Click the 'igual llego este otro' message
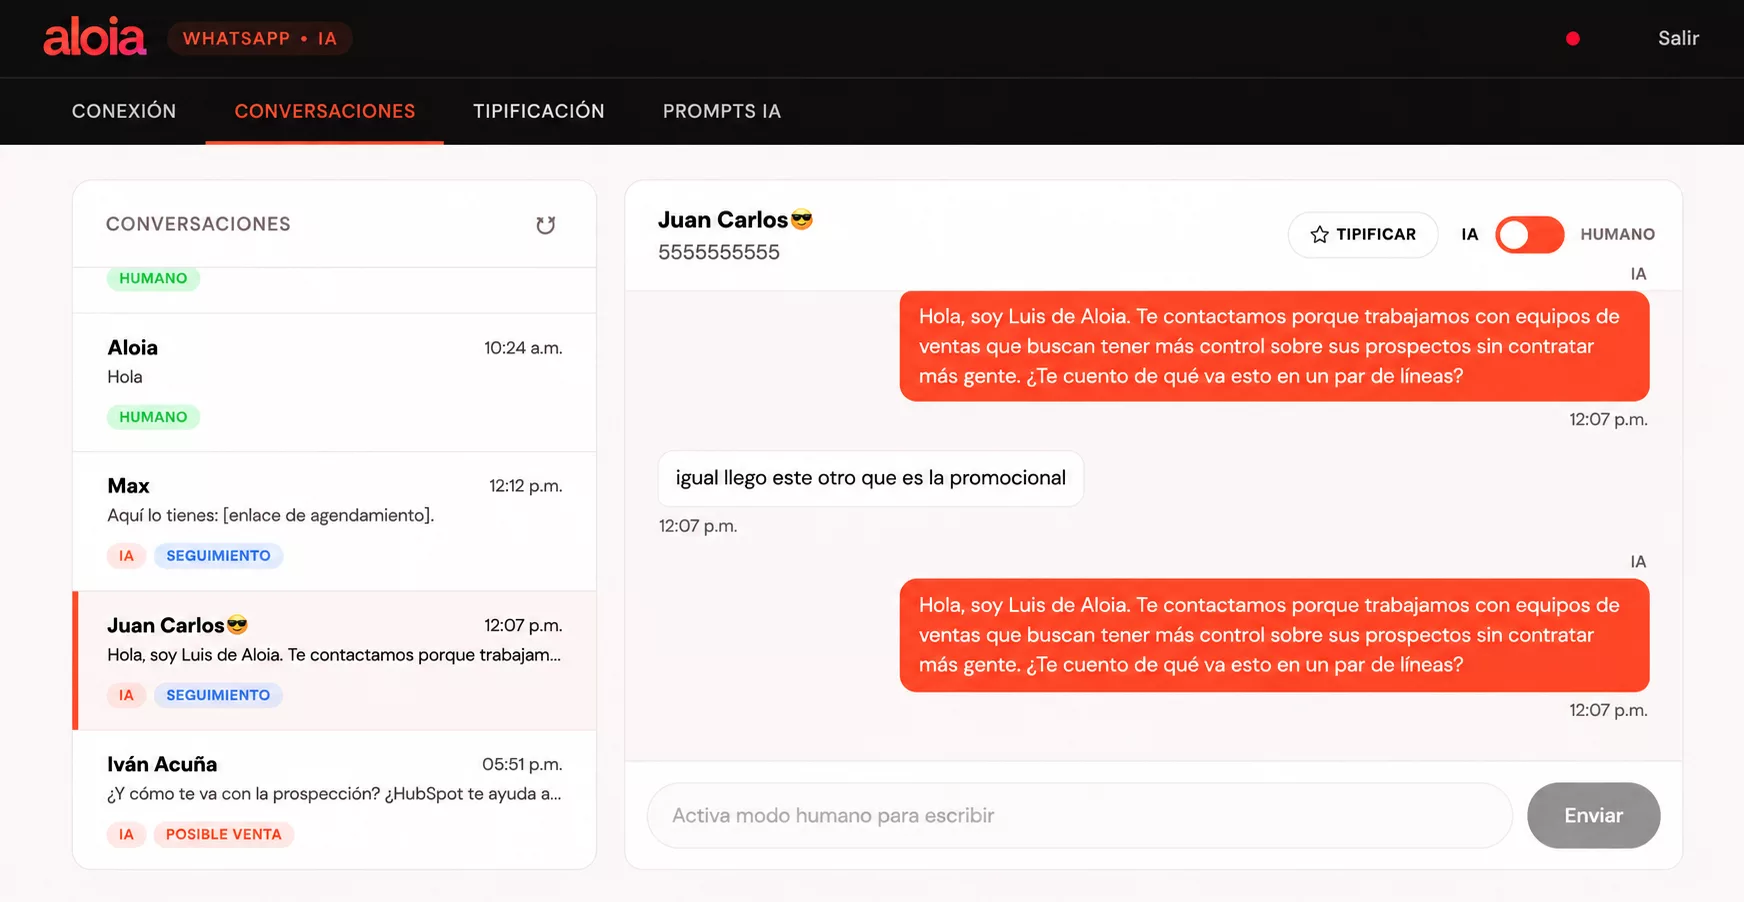 click(871, 478)
